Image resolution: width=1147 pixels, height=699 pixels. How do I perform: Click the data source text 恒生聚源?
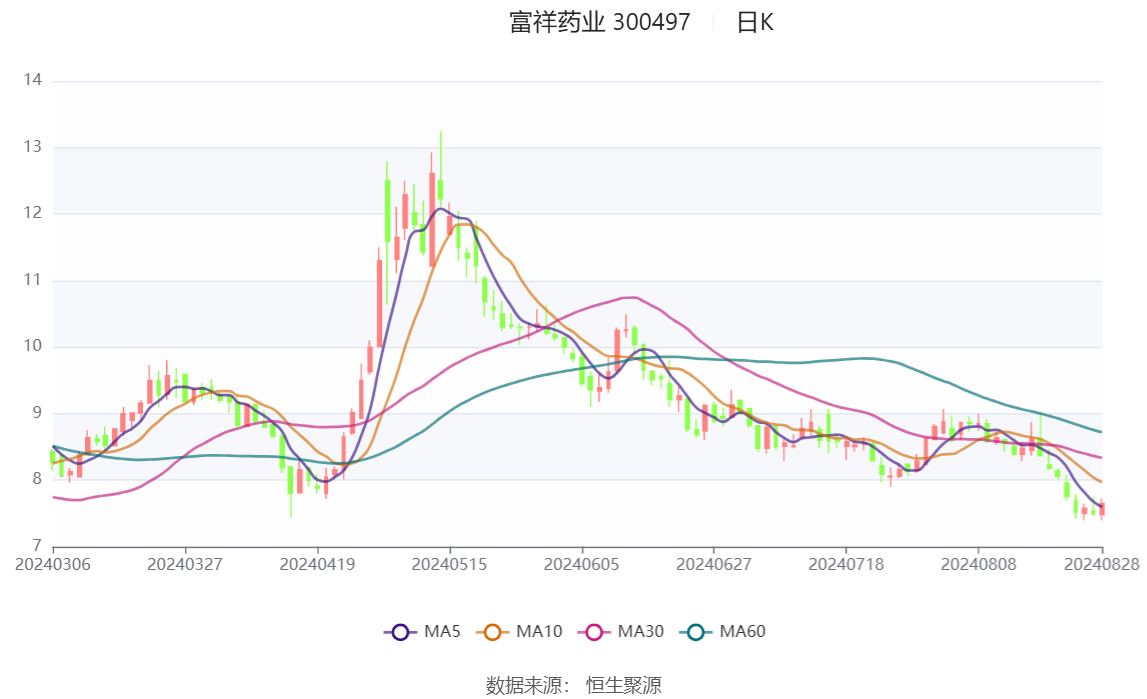623,686
